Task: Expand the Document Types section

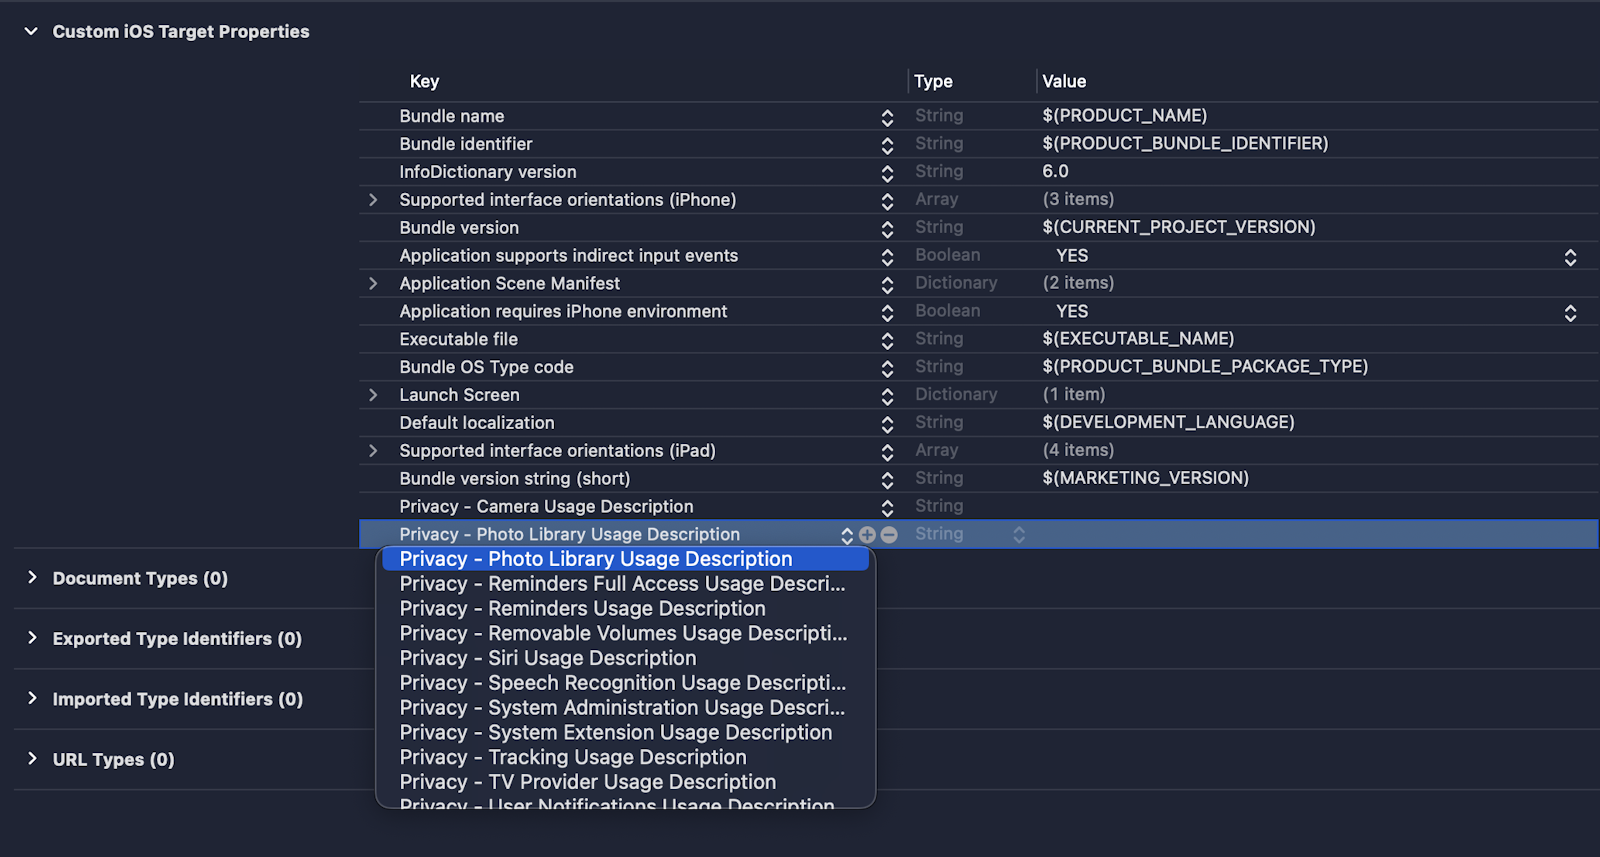Action: tap(32, 578)
